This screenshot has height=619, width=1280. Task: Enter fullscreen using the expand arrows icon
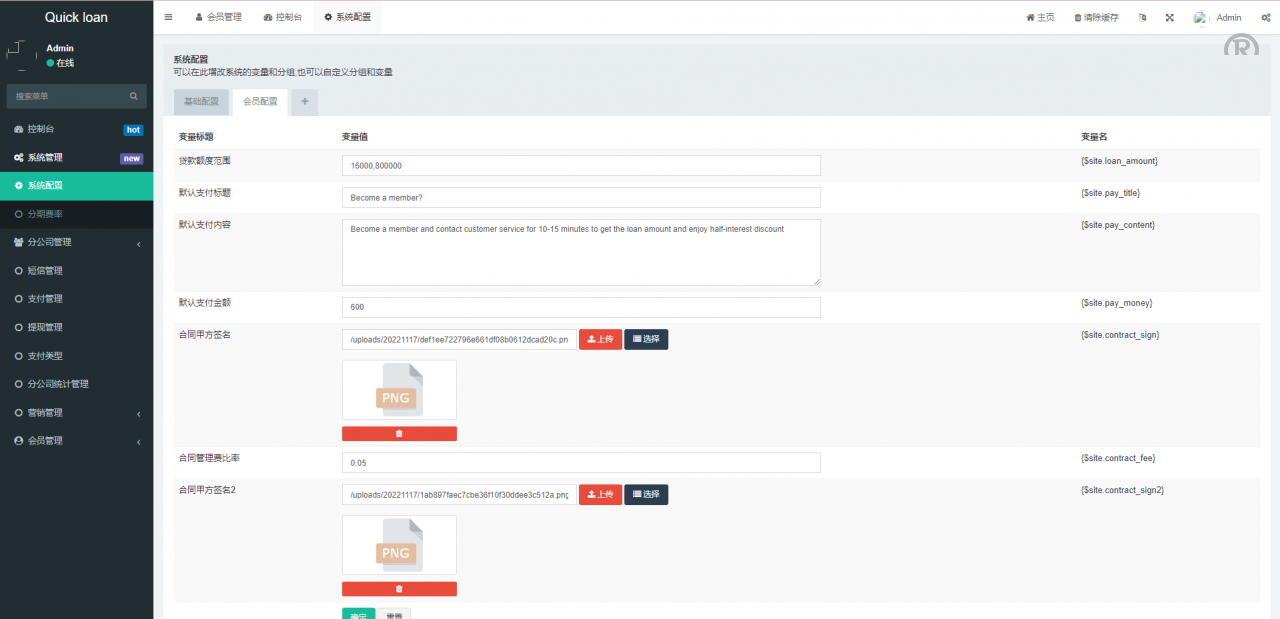click(1169, 17)
